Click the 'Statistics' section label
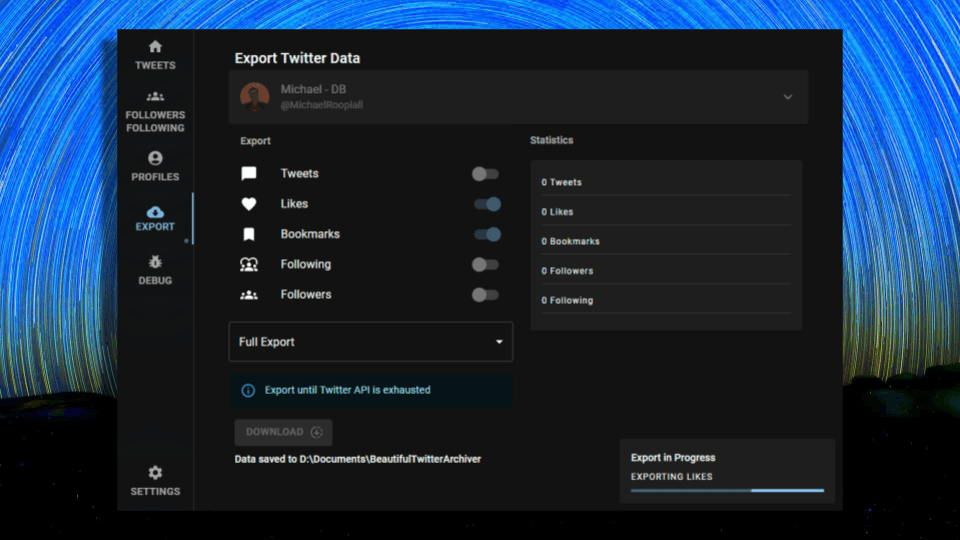 tap(552, 140)
